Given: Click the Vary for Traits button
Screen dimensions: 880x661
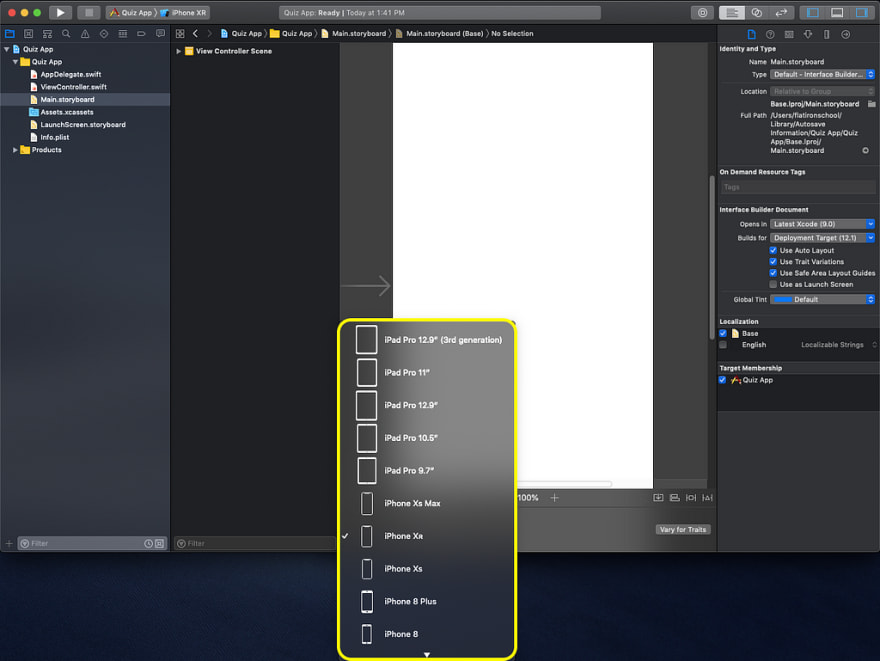Looking at the screenshot, I should point(683,530).
